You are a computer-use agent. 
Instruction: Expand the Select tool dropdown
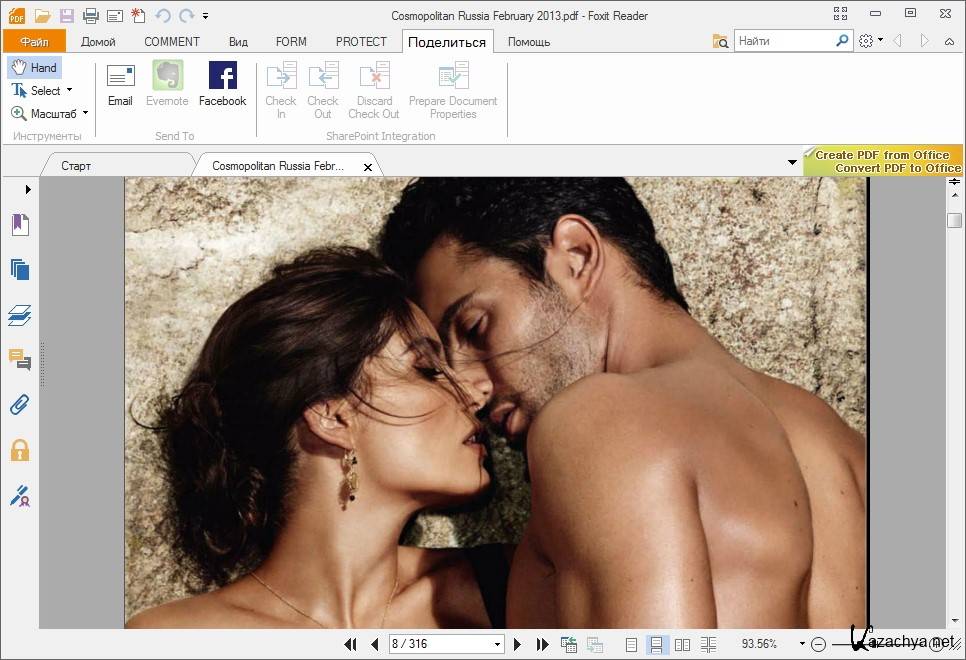coord(69,90)
